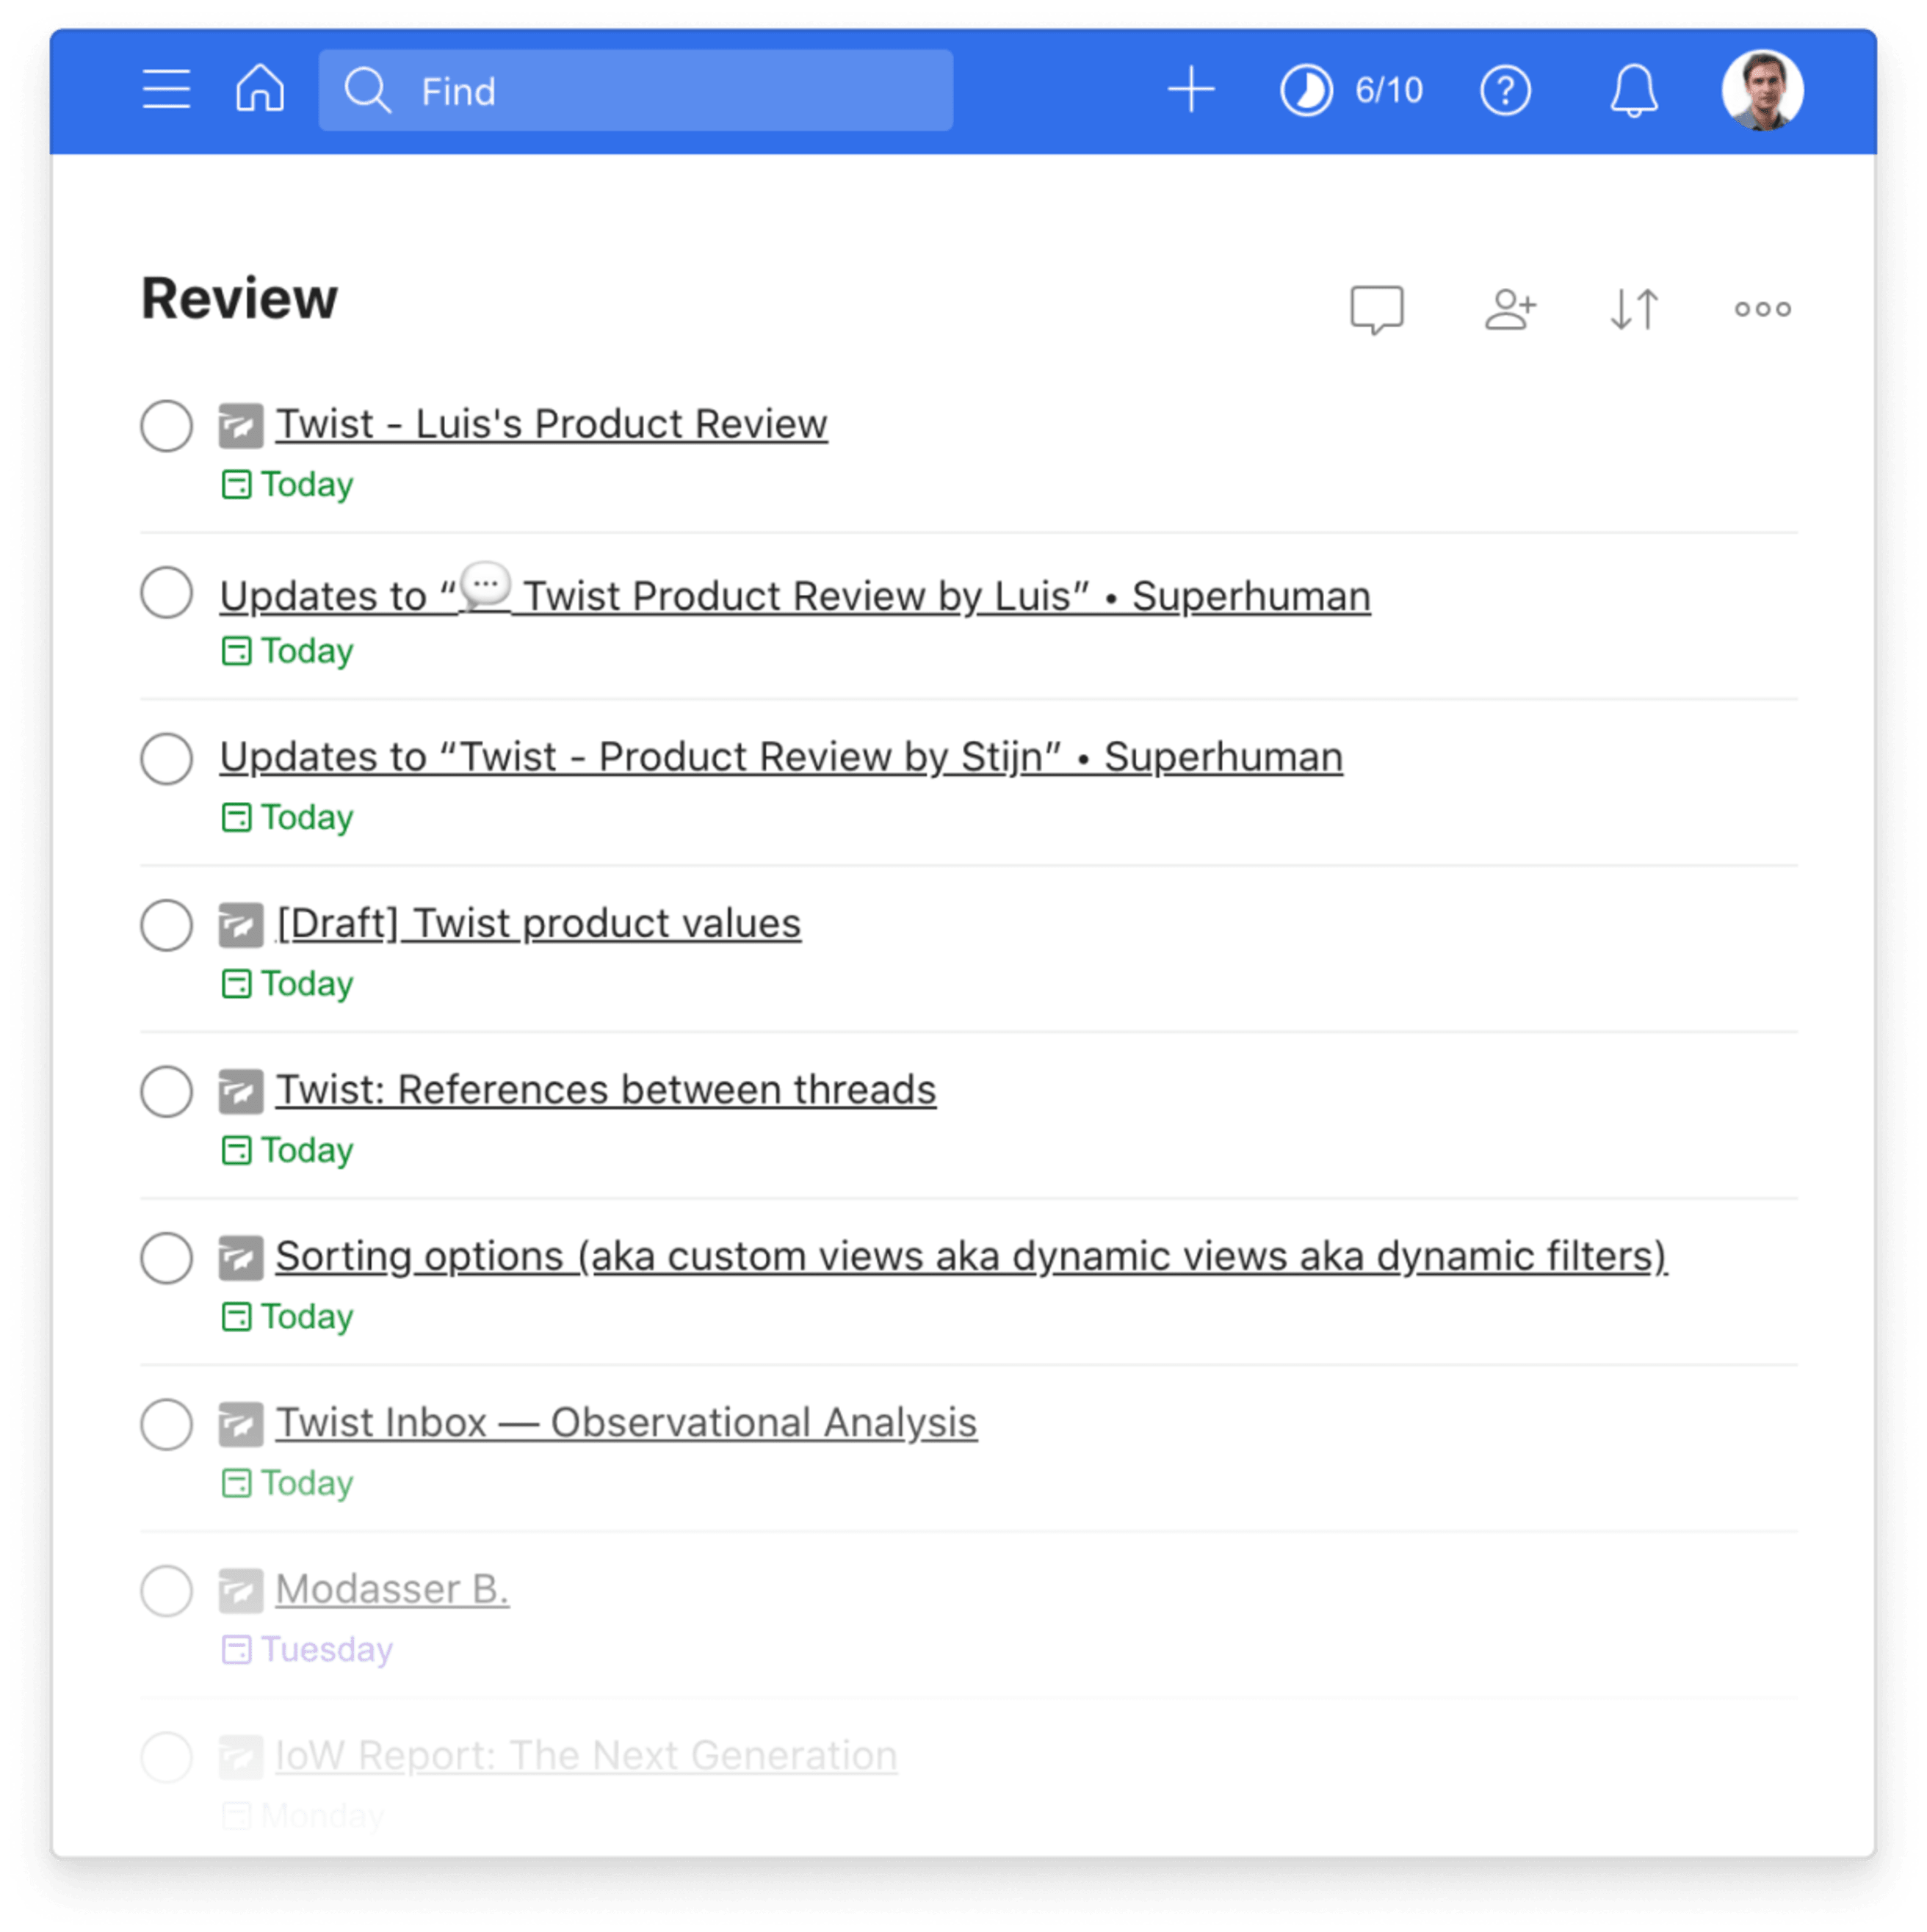Click the search magnifier icon
This screenshot has height=1932, width=1927.
[x=369, y=91]
